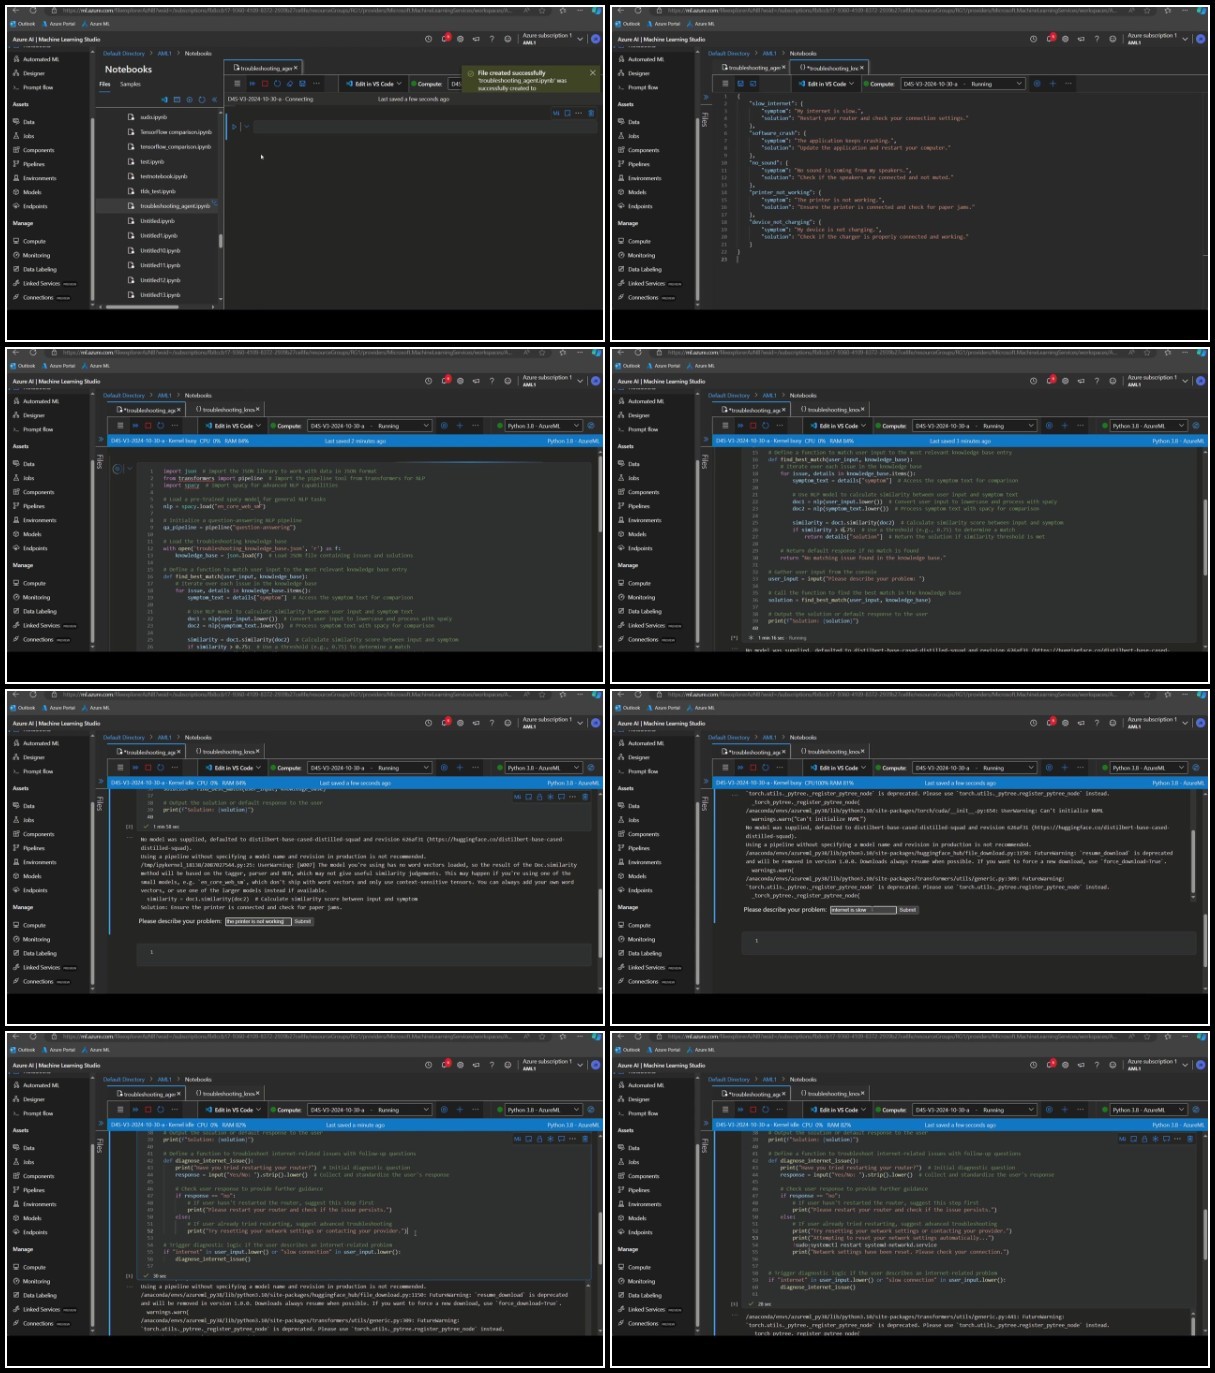Run the empty first code cell

(x=234, y=127)
